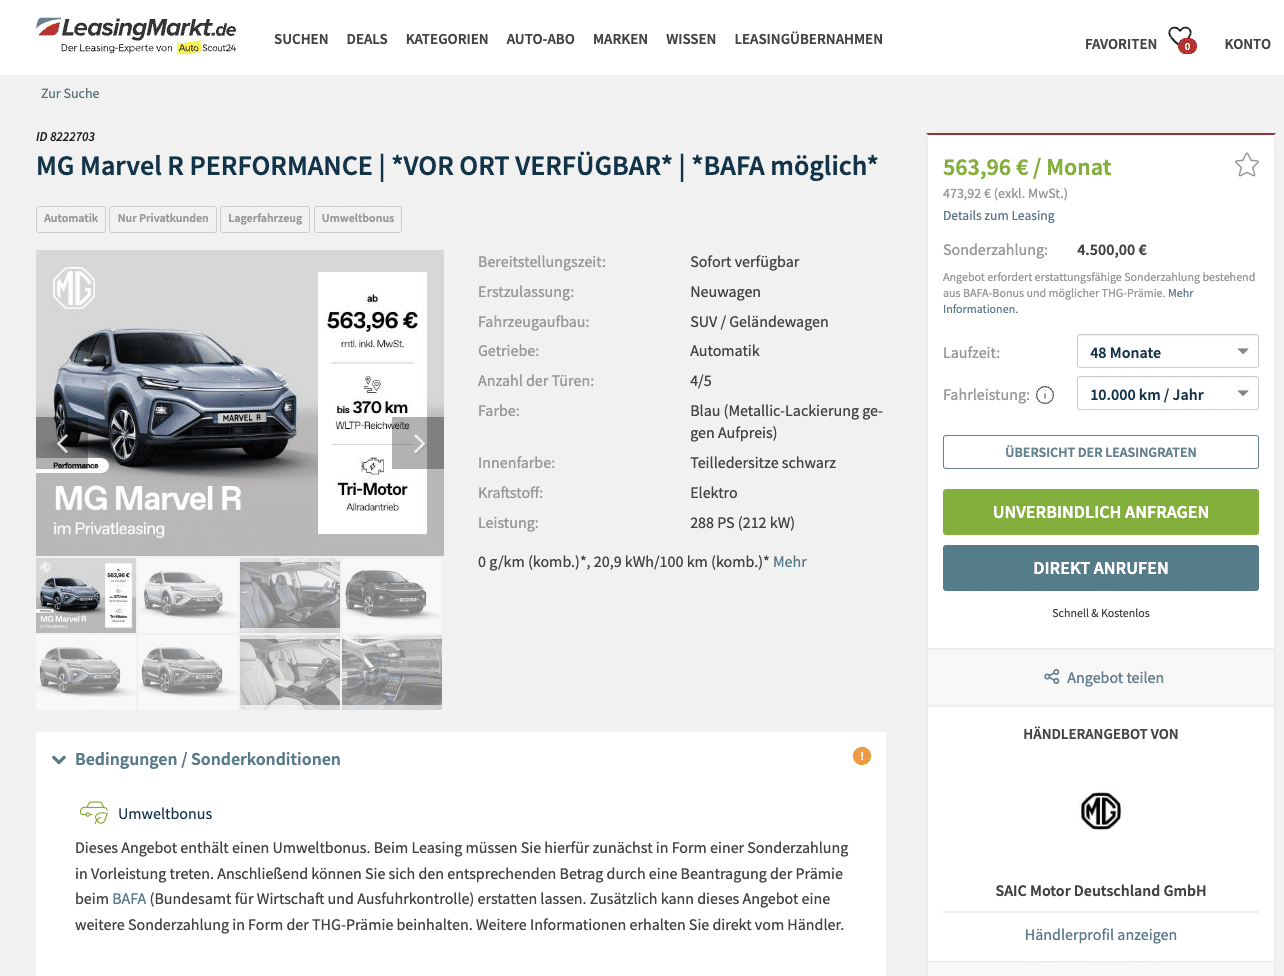The image size is (1284, 976).
Task: Open the MARKEN menu
Action: click(620, 39)
